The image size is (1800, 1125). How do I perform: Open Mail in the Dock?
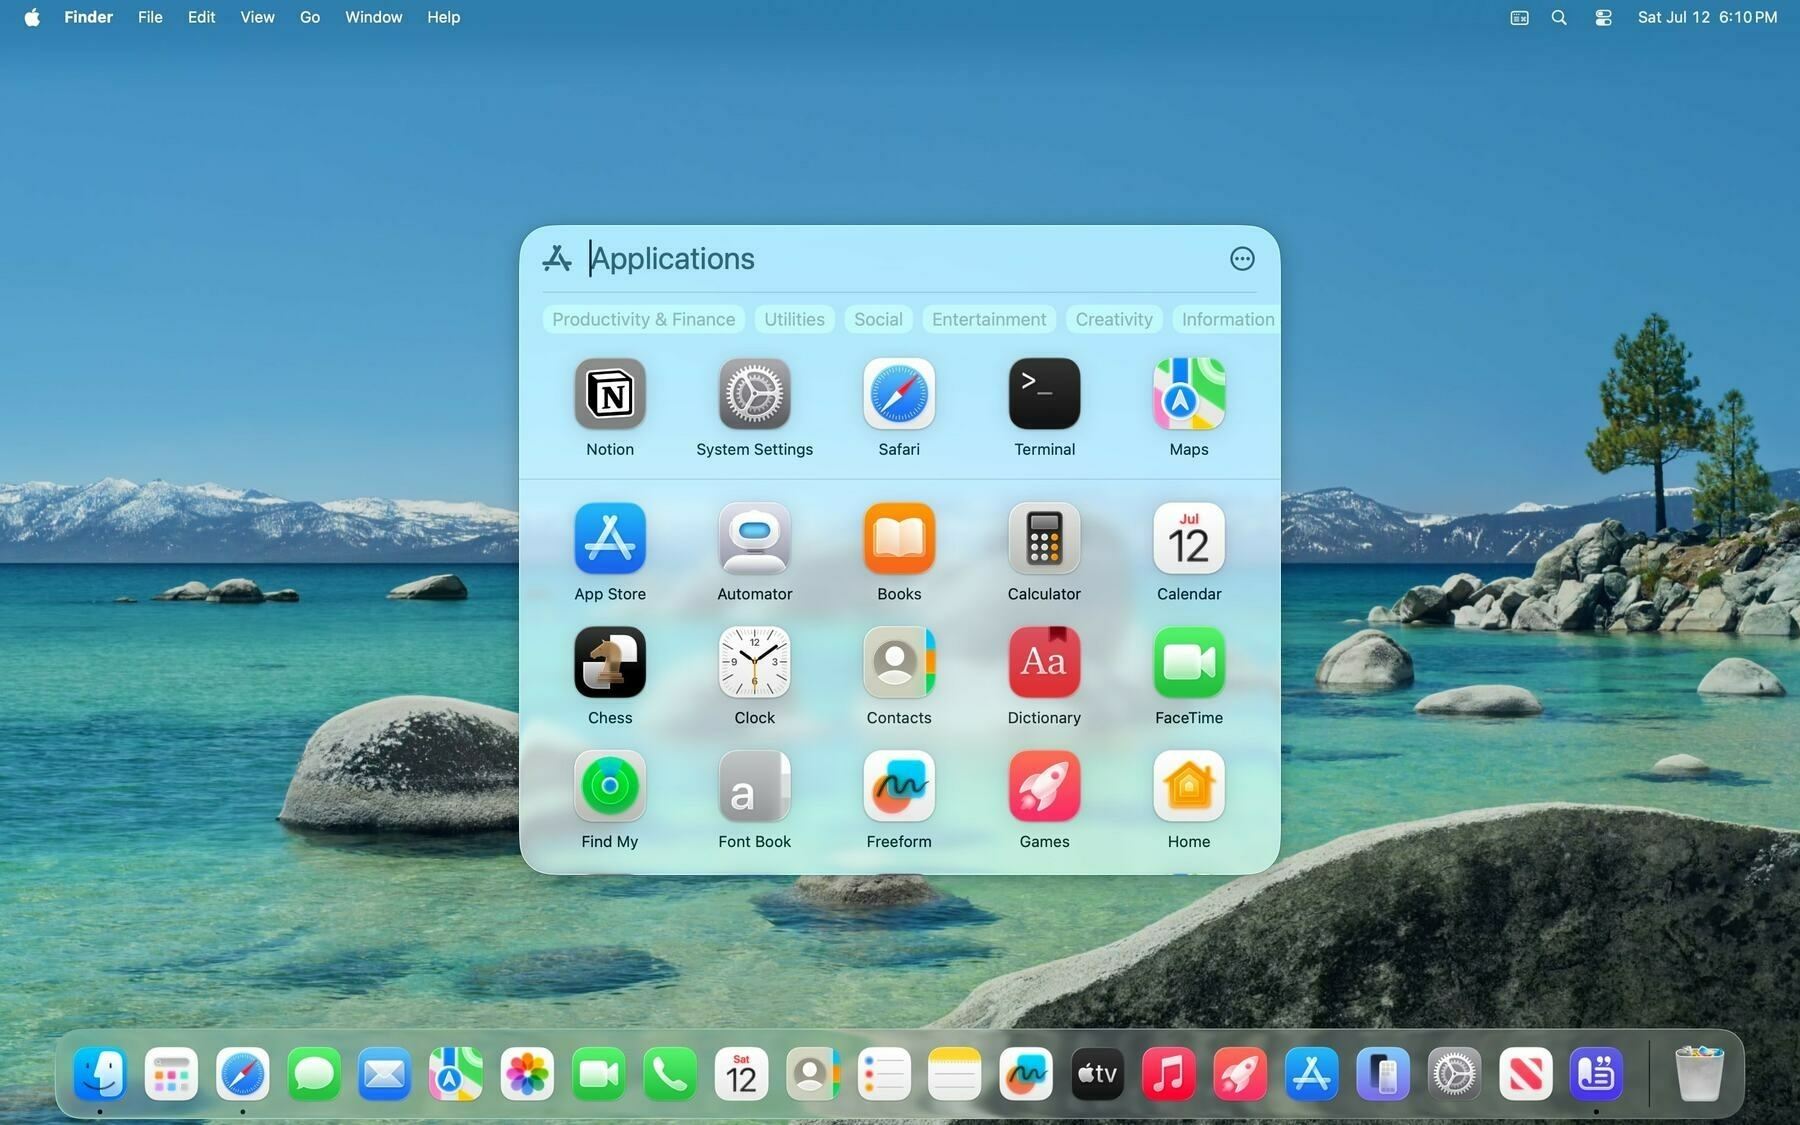click(385, 1074)
